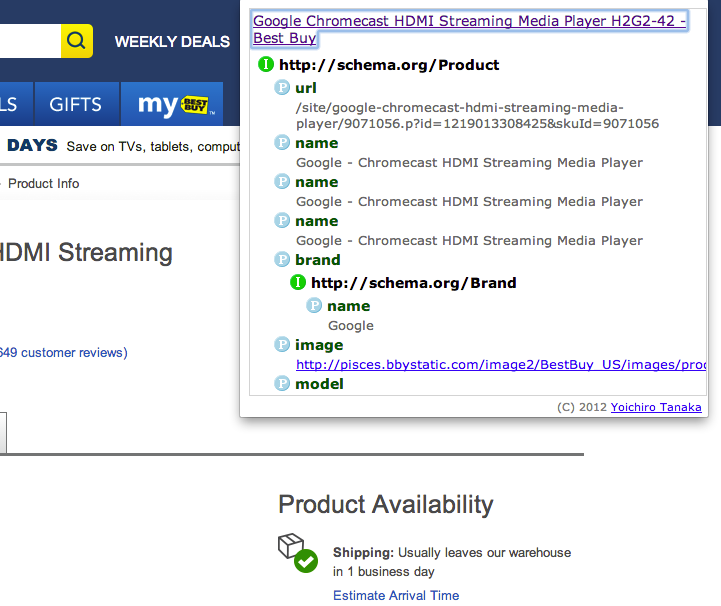
Task: Open the pisces.bbystatic.com image link
Action: pyautogui.click(x=501, y=365)
